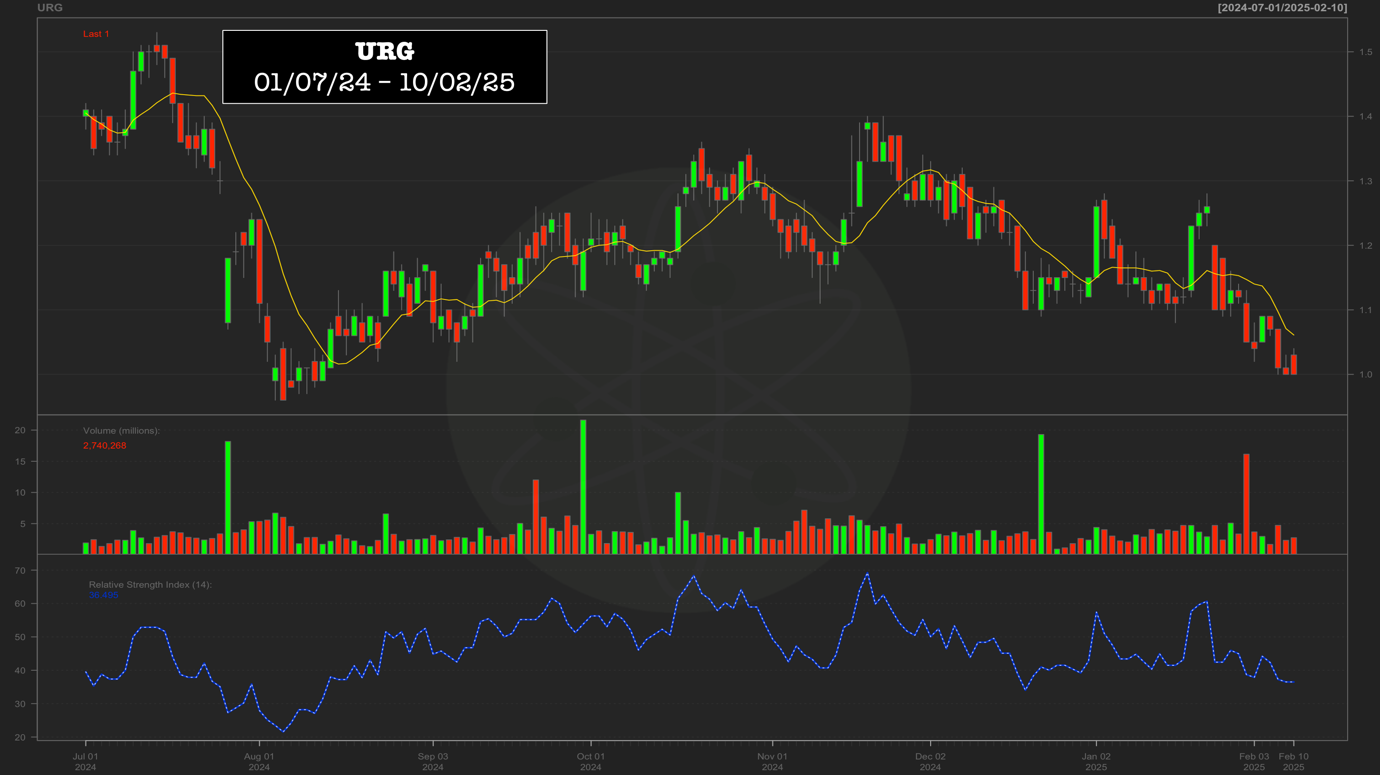This screenshot has height=775, width=1380.
Task: Click the 60 label on the RSI axis
Action: 21,604
